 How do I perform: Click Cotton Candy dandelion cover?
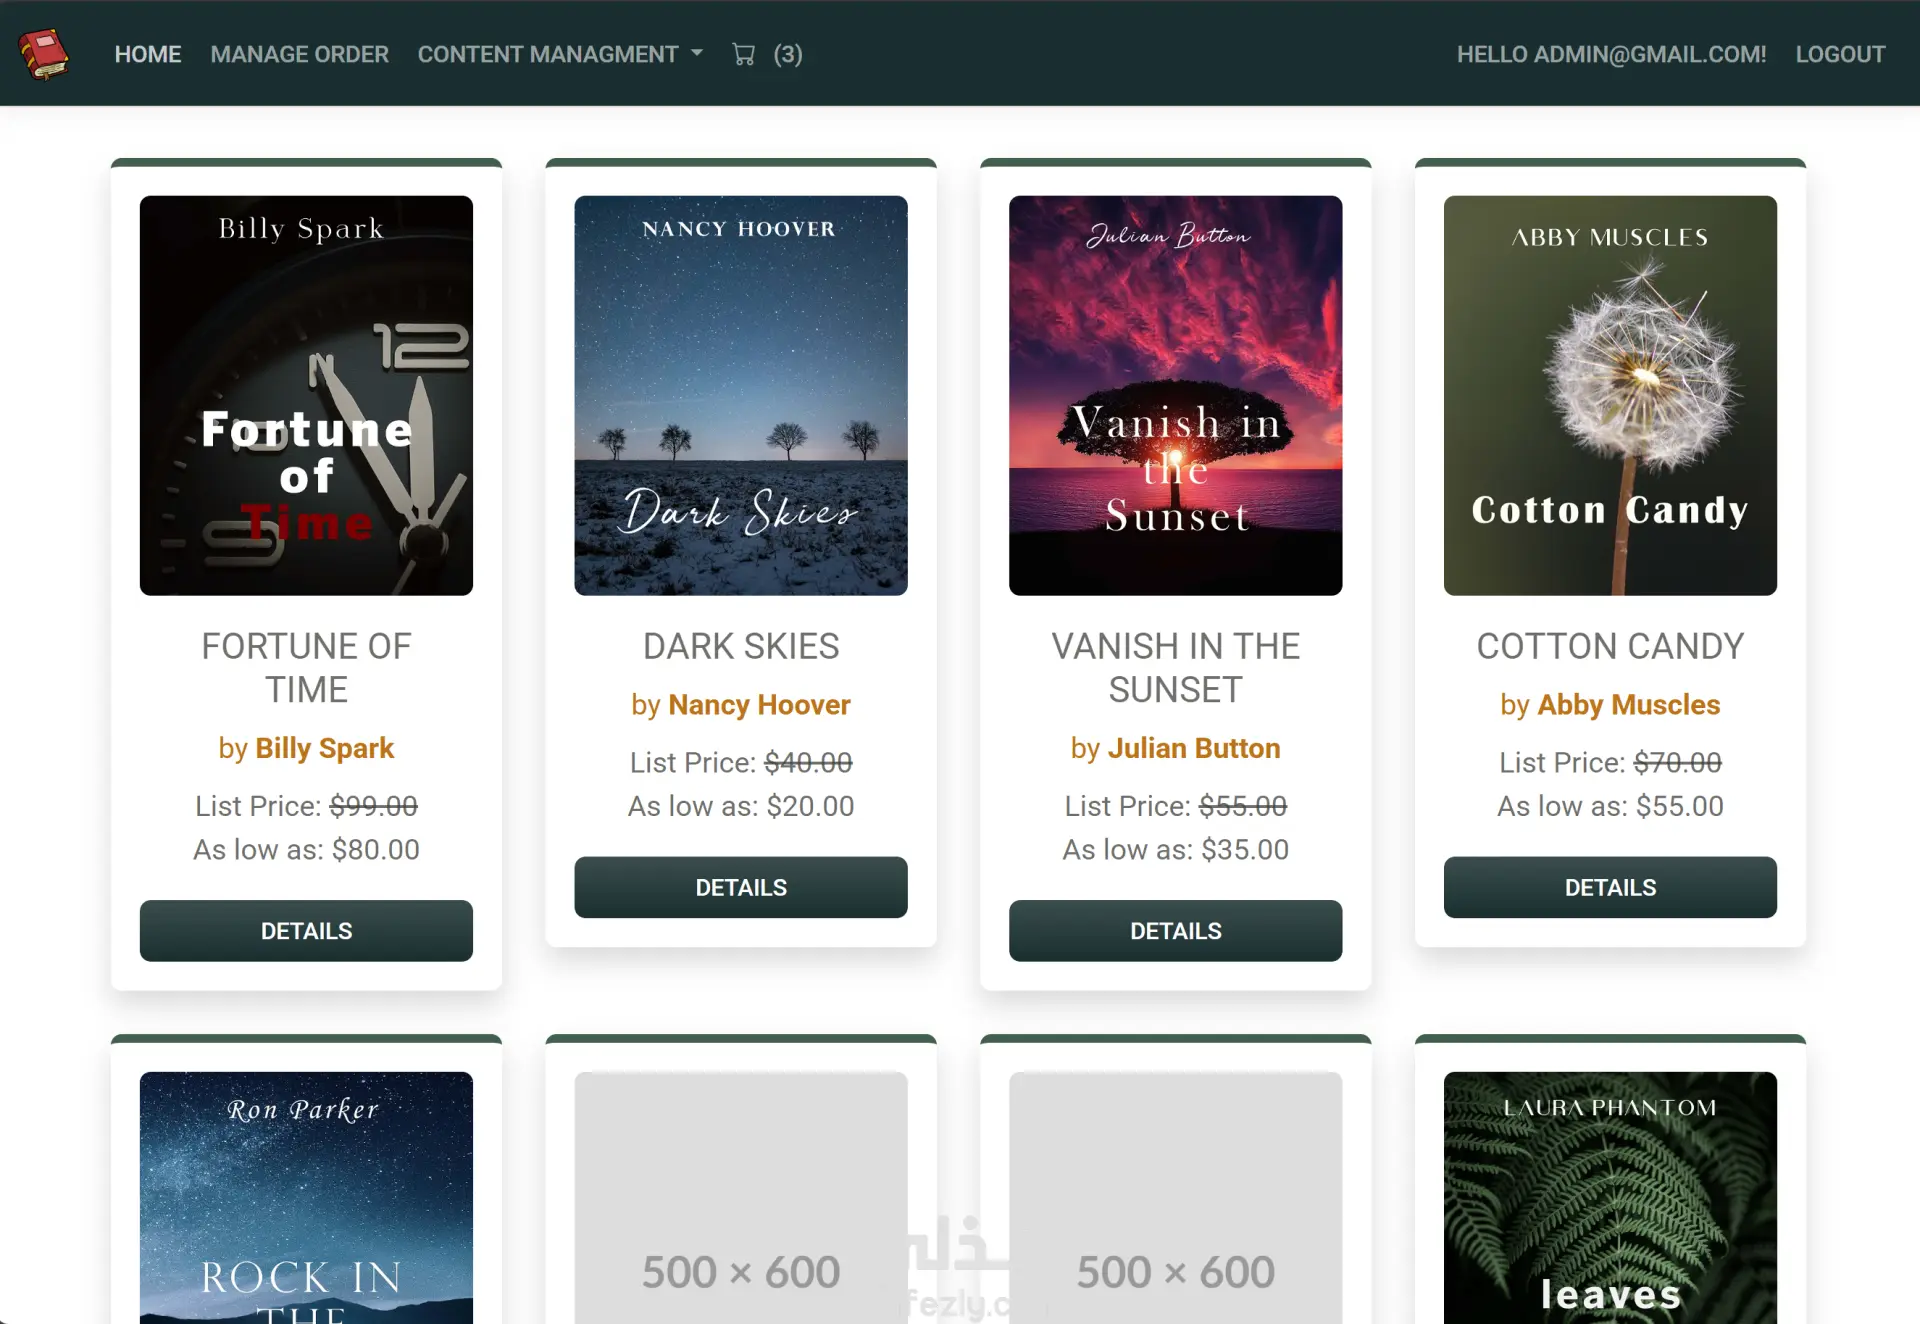(x=1610, y=395)
